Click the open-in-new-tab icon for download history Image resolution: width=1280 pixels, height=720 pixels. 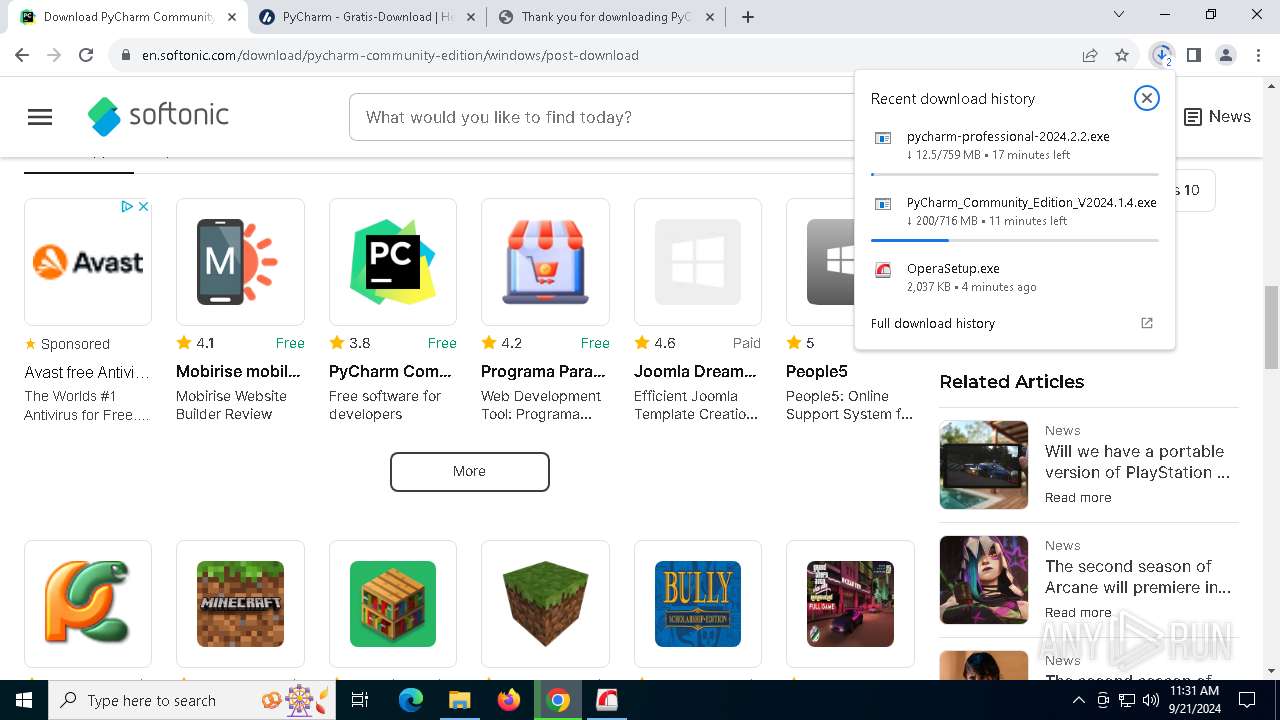(x=1147, y=323)
